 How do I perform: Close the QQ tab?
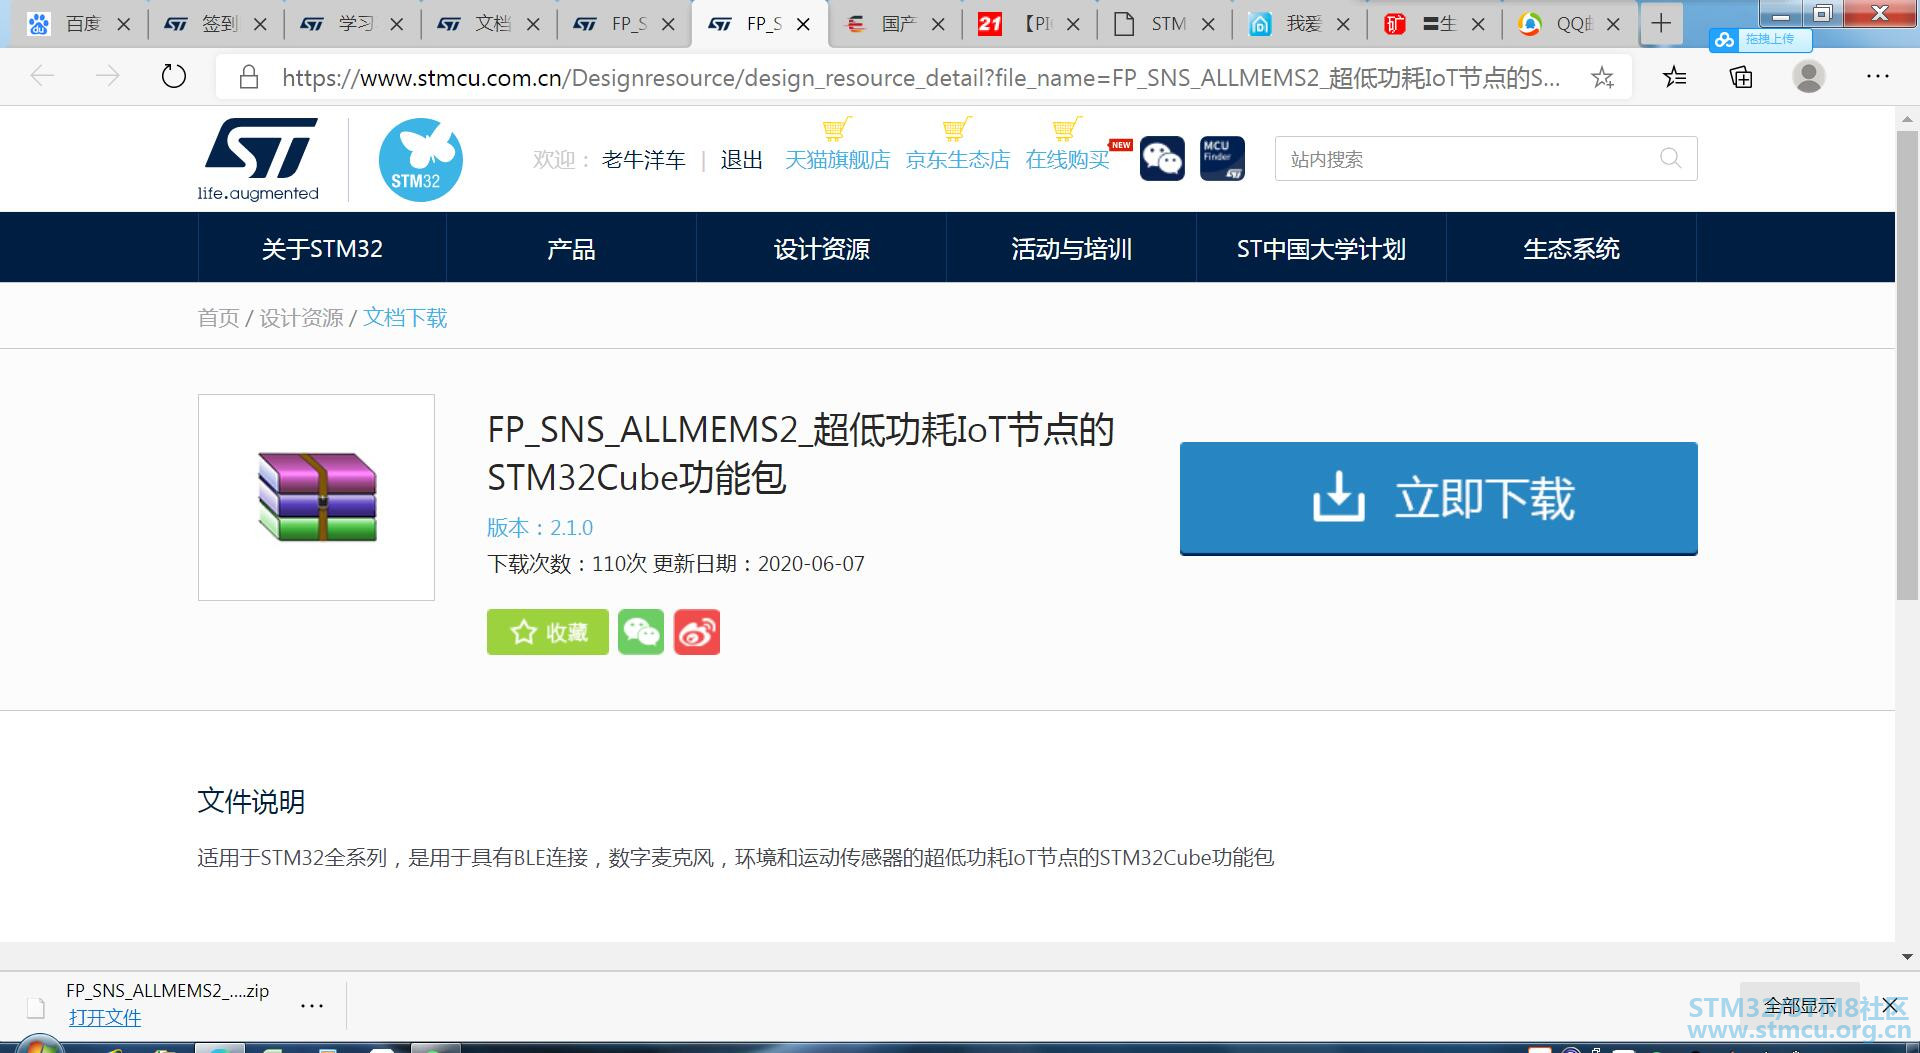(1613, 24)
